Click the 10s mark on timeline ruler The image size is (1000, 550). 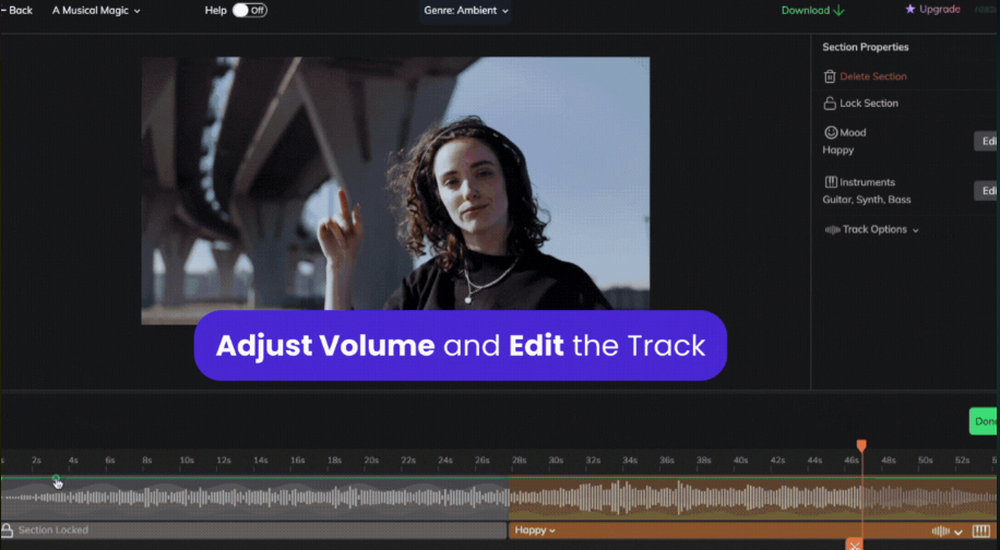point(186,460)
